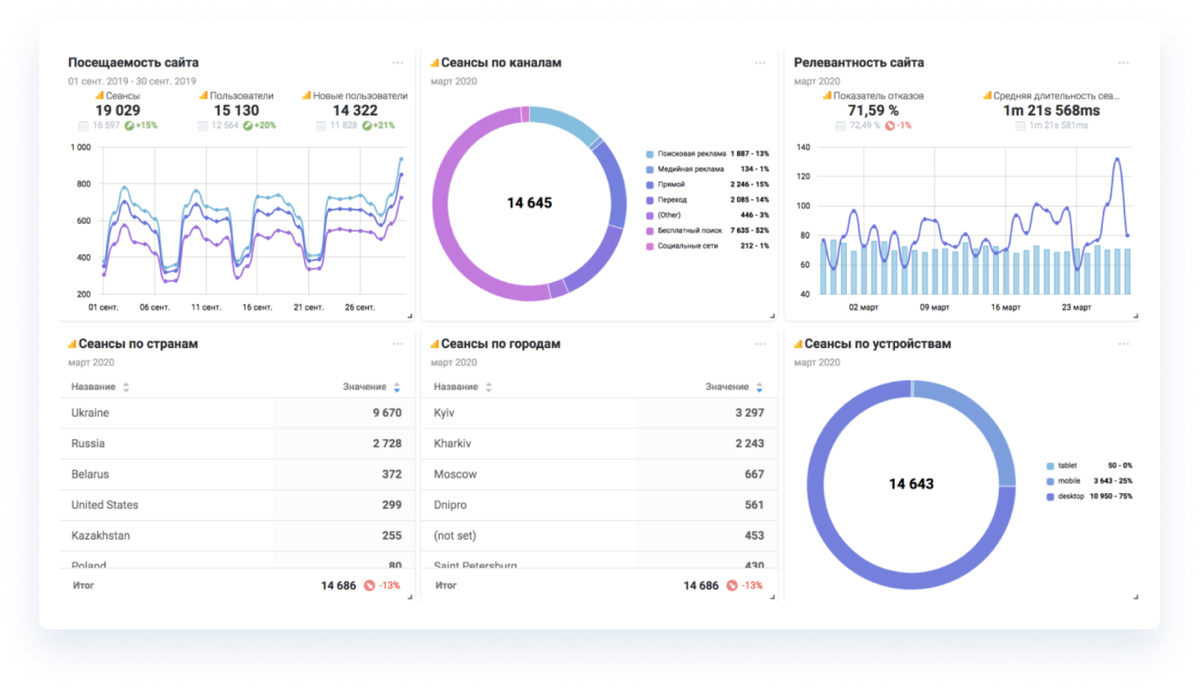This screenshot has height=689, width=1200.
Task: Select the (Other) legend entry
Action: coord(707,215)
